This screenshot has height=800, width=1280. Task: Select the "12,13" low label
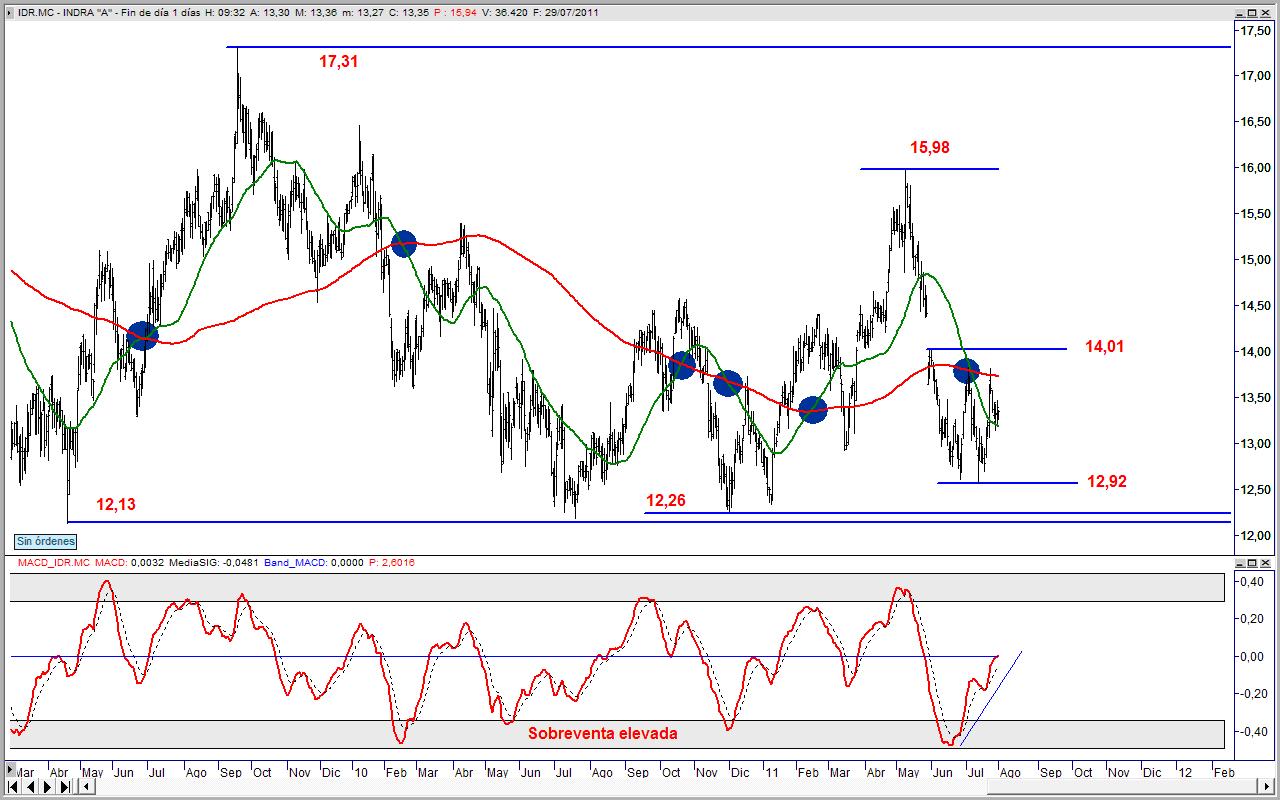pos(116,505)
